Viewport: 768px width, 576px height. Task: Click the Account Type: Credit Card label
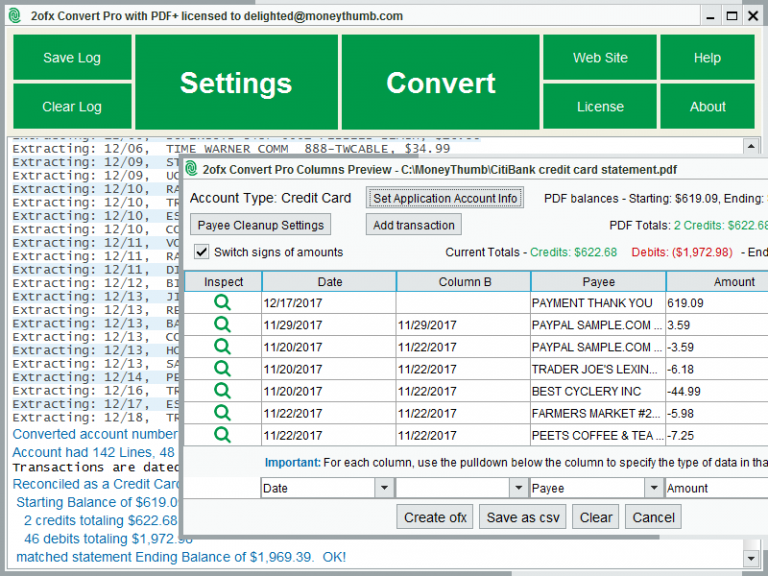coord(270,198)
